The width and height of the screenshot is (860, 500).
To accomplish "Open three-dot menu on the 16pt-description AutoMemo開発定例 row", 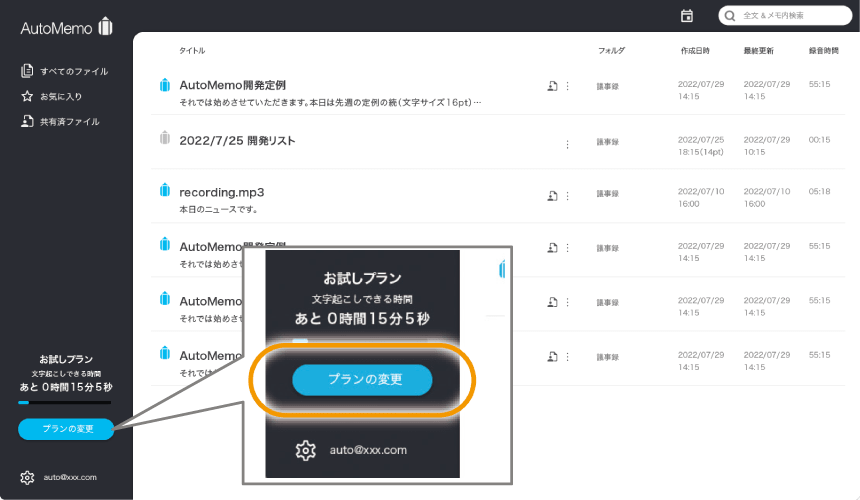I will [567, 87].
